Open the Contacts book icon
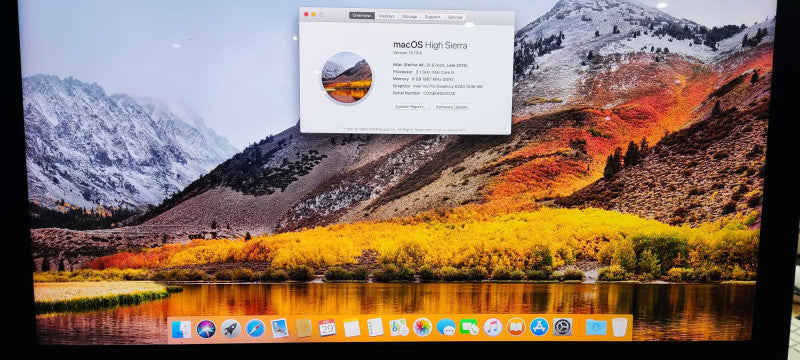 coord(304,328)
